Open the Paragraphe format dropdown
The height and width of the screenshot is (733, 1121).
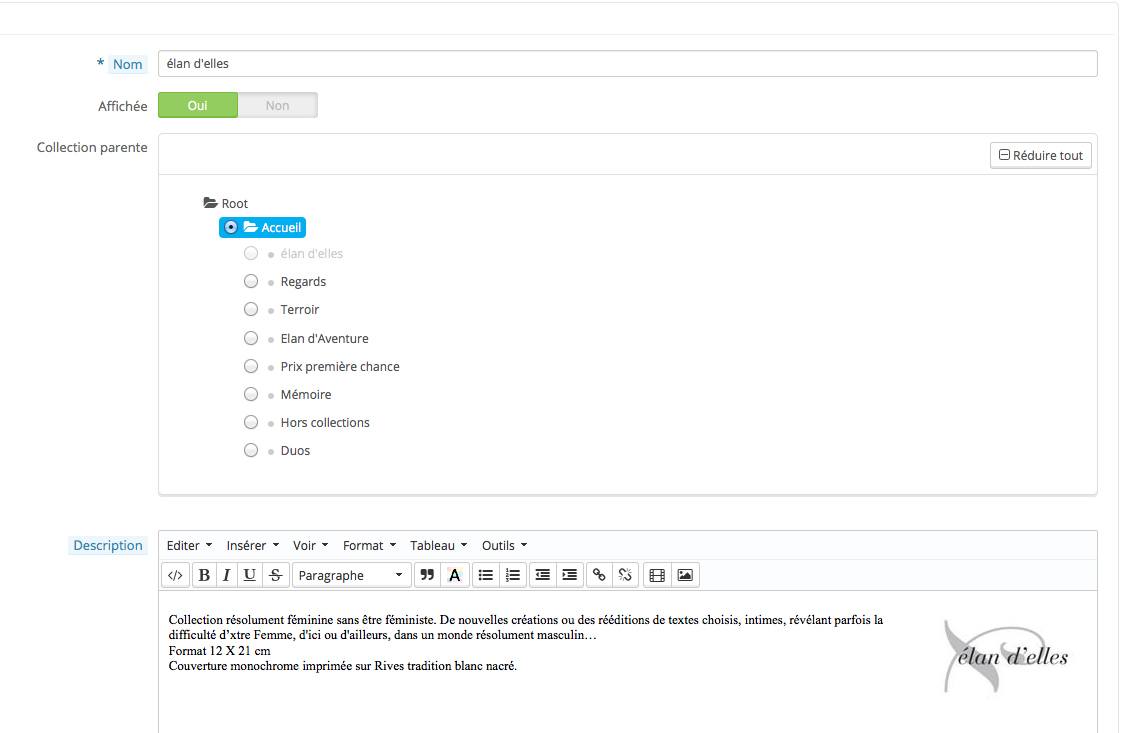pos(351,575)
